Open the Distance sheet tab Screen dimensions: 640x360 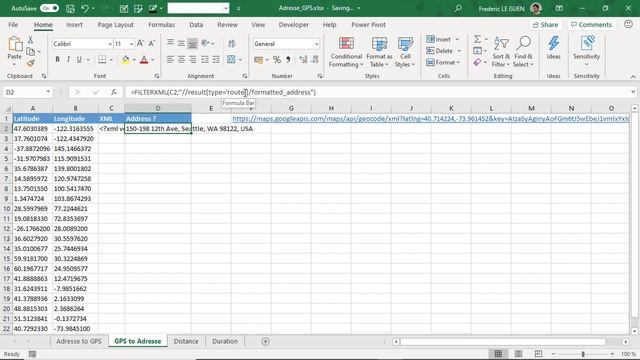pyautogui.click(x=186, y=341)
